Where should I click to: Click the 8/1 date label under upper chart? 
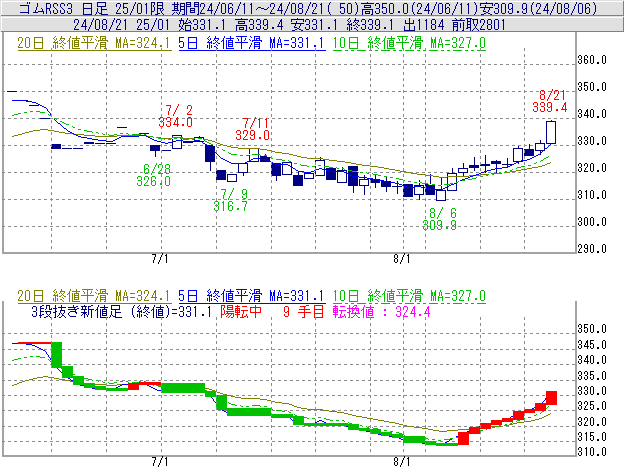coord(402,259)
